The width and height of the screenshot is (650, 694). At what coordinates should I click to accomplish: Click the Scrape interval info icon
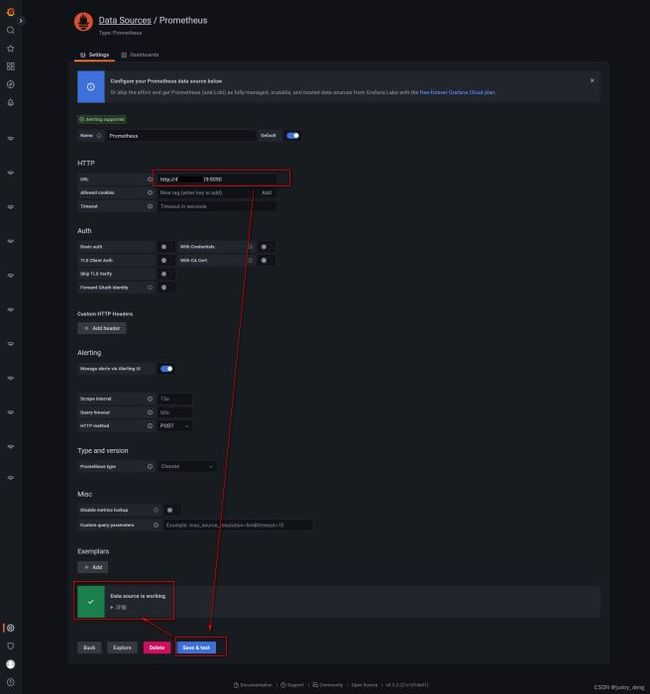tap(150, 399)
